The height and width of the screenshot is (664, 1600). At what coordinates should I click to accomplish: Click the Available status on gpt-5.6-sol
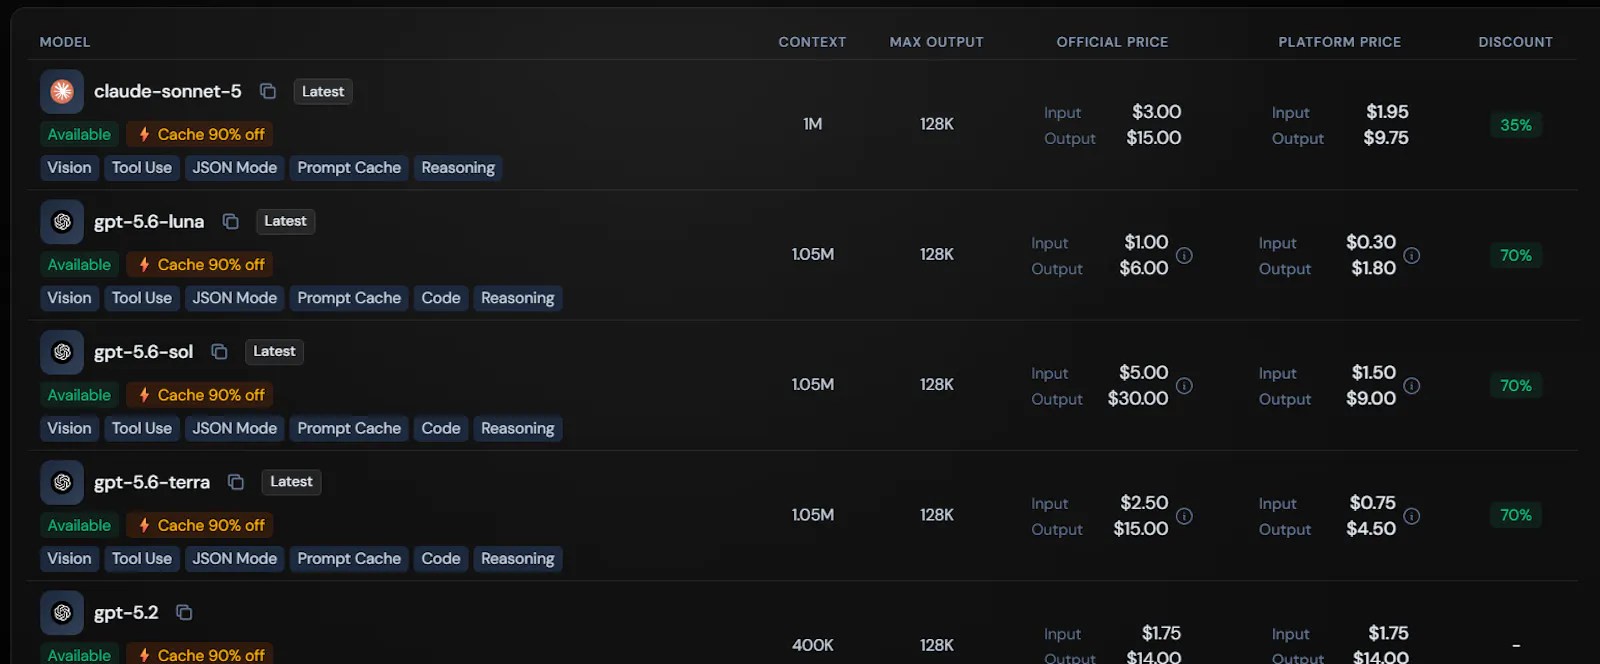point(79,395)
